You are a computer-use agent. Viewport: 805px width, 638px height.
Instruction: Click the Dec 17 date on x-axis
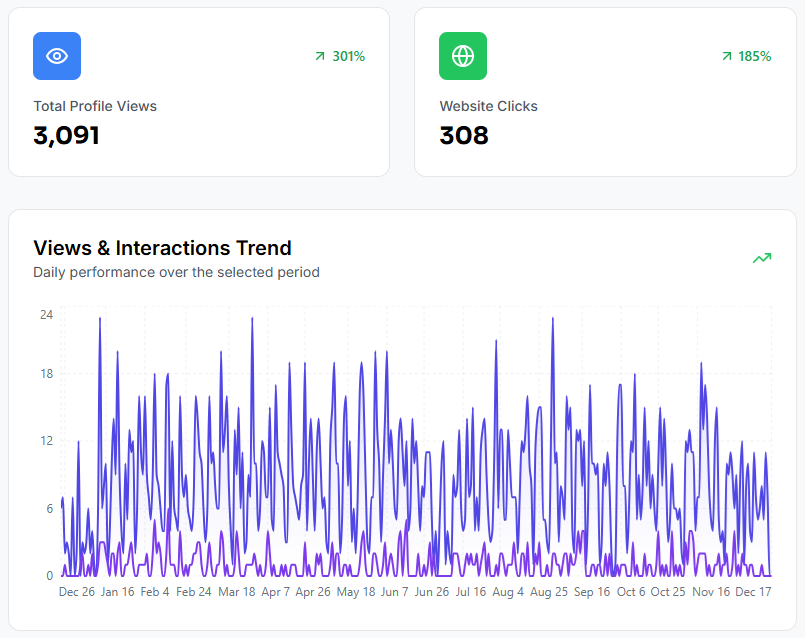[753, 592]
